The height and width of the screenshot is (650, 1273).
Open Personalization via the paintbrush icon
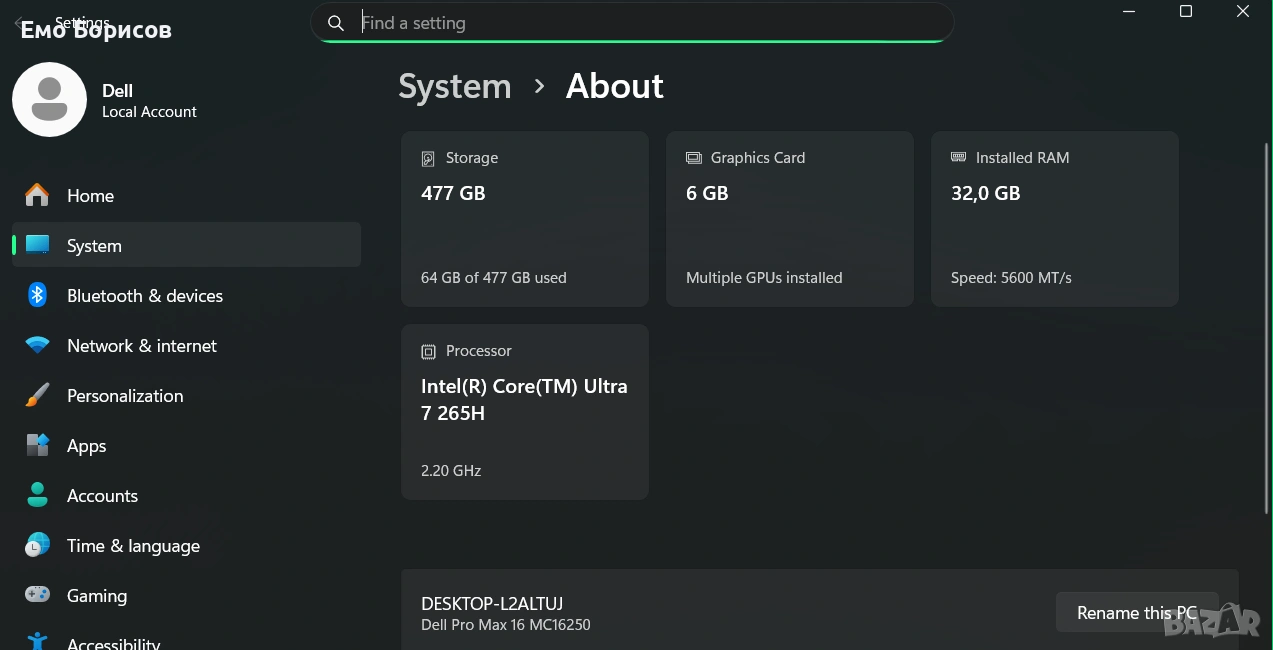point(37,396)
